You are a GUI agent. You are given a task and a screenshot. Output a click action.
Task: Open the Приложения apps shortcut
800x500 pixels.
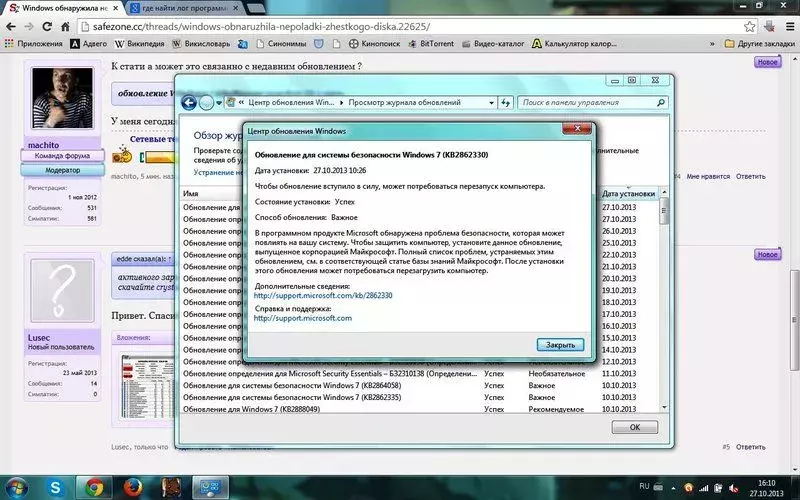[33, 44]
